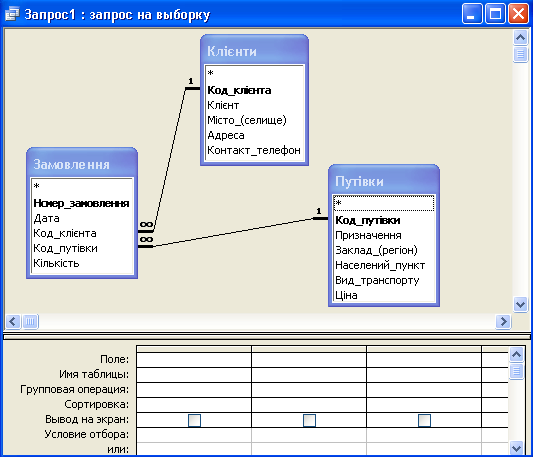Close the Запрос1 query window
Screen dimensions: 533x457
[x=518, y=14]
